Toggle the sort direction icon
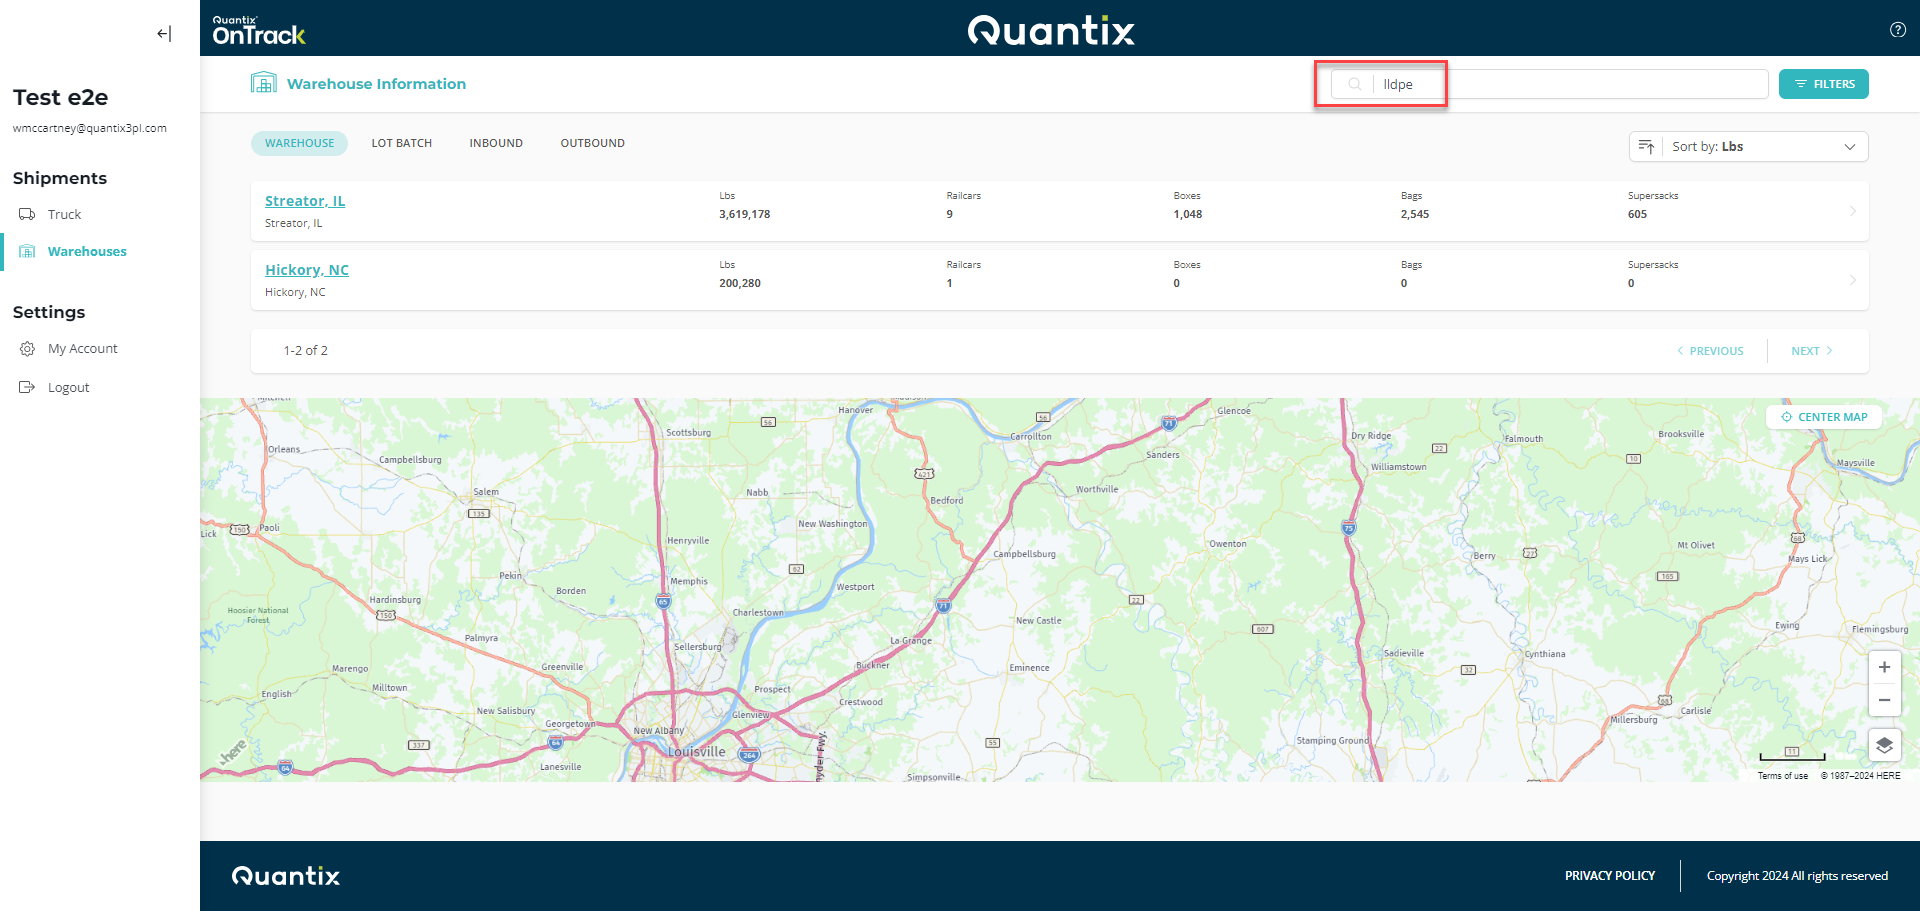 [x=1646, y=147]
